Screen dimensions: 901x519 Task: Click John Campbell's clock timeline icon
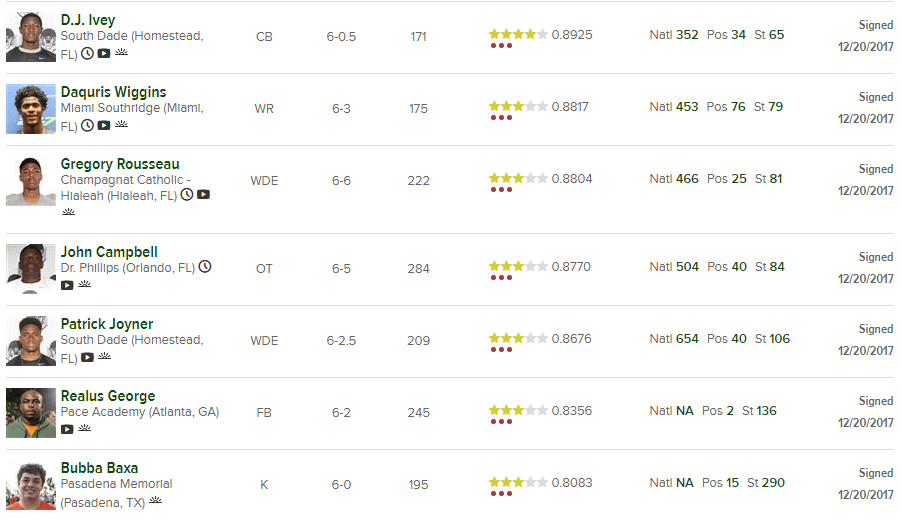205,267
